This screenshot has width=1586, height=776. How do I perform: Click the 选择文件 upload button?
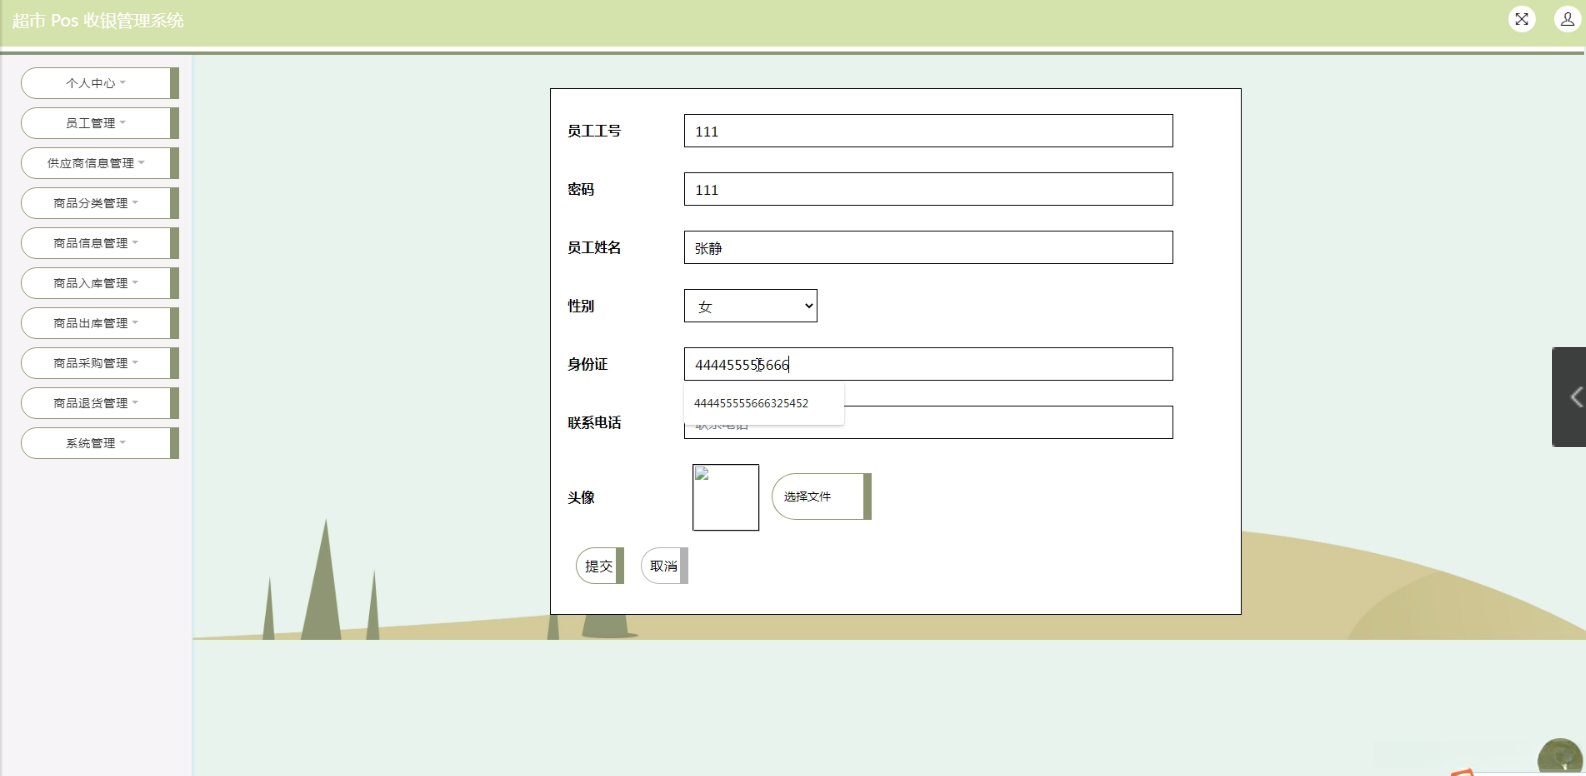[x=821, y=497]
